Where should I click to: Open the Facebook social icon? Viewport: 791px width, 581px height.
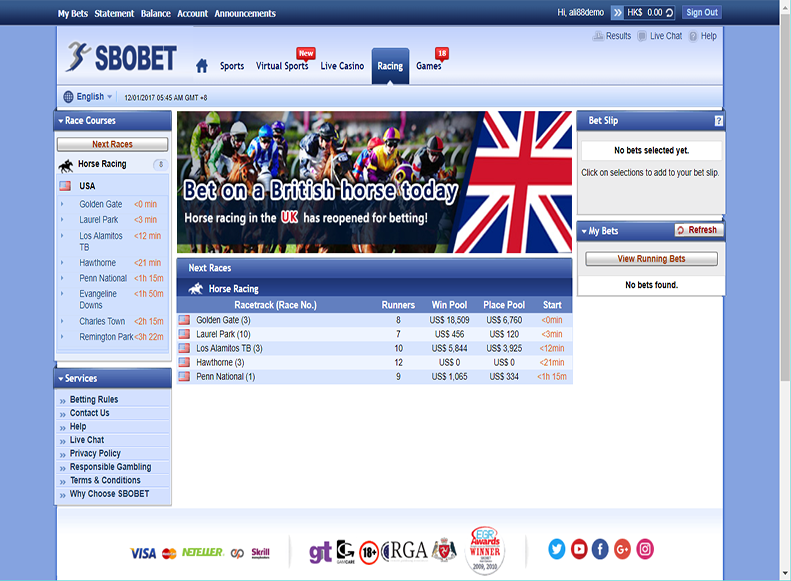(x=600, y=549)
